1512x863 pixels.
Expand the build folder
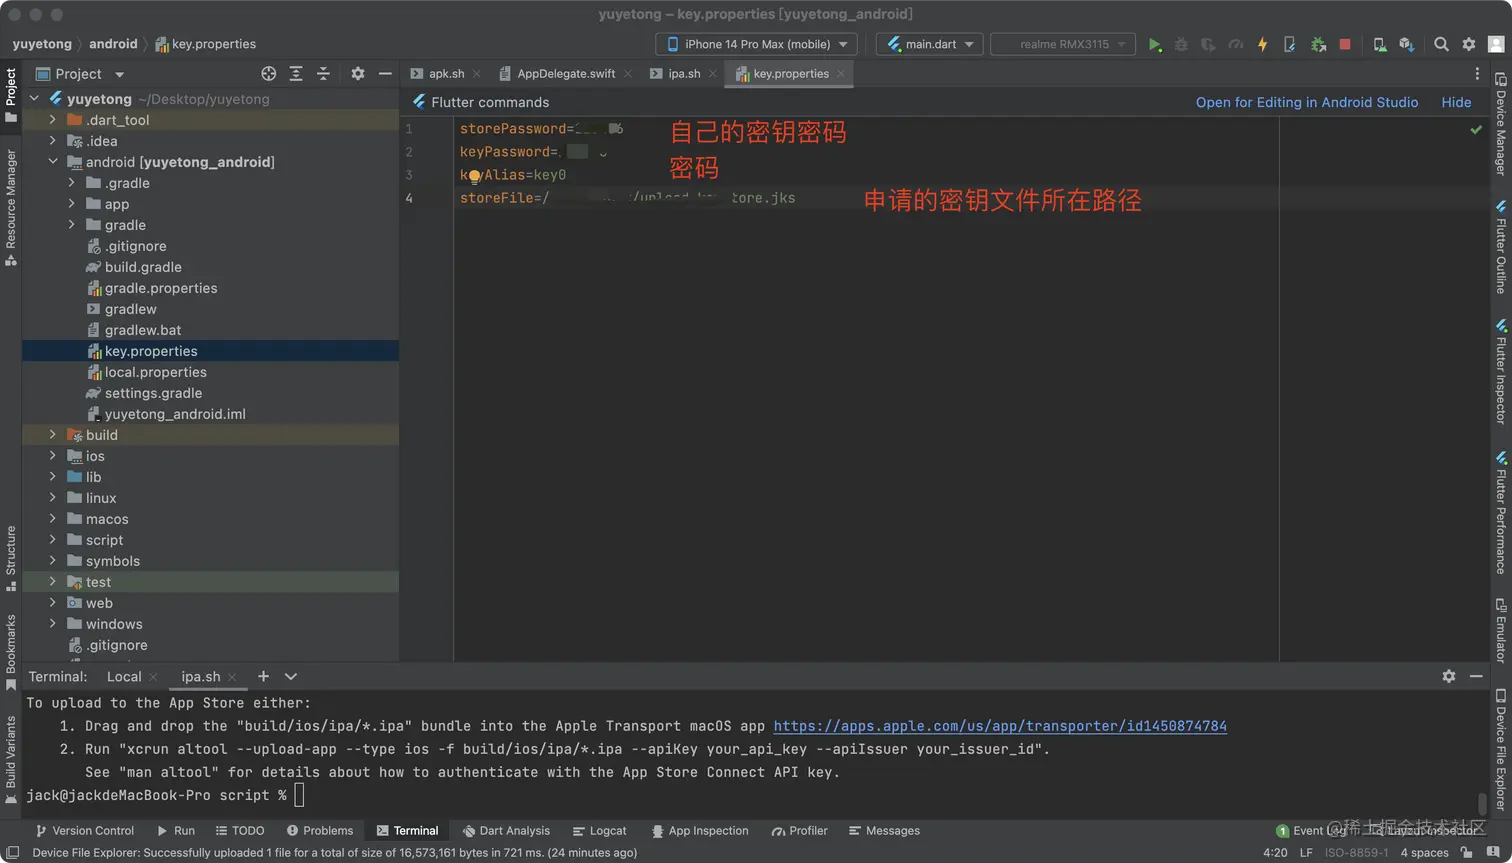coord(53,435)
